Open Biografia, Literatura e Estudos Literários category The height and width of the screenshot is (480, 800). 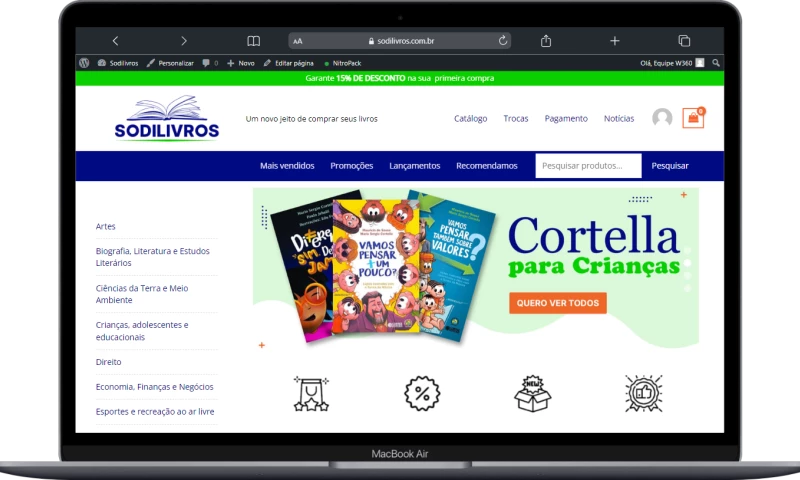click(153, 257)
